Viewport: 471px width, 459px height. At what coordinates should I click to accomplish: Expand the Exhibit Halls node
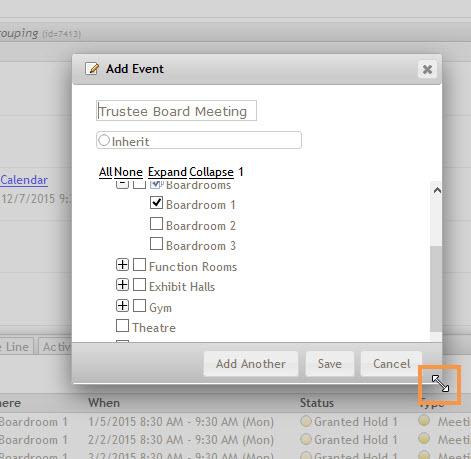122,285
